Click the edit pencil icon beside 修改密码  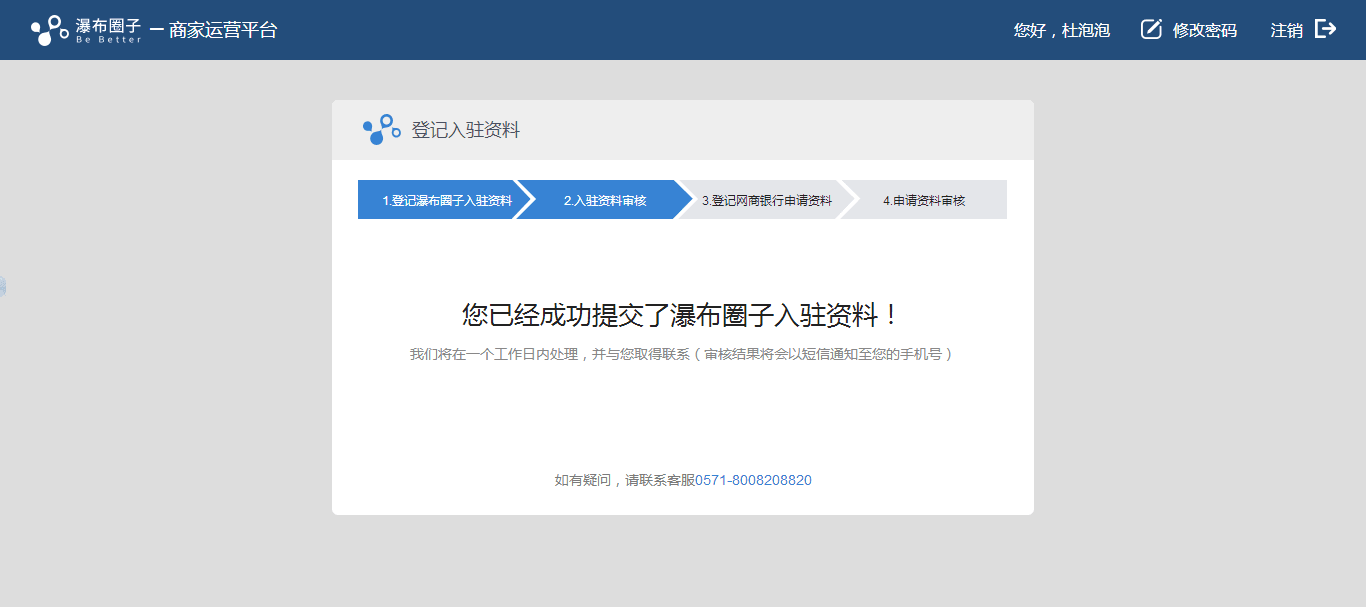[1152, 29]
